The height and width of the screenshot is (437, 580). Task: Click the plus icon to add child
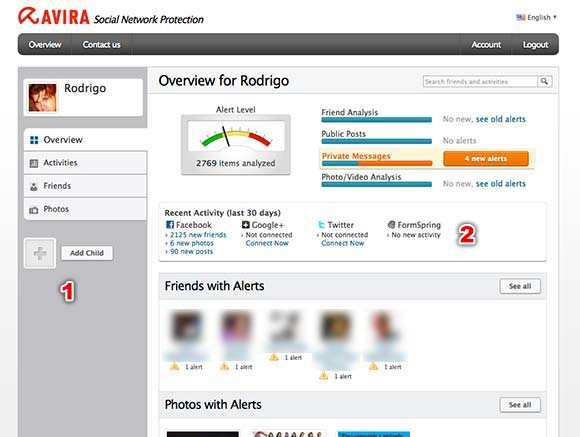pos(40,253)
